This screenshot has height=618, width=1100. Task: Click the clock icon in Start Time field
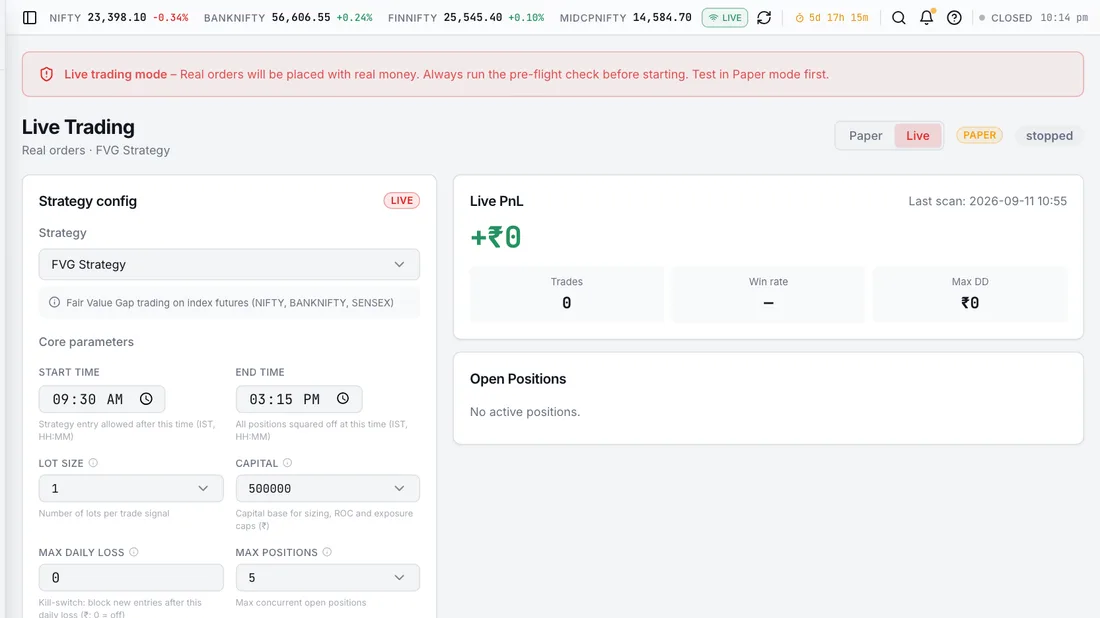pos(146,398)
